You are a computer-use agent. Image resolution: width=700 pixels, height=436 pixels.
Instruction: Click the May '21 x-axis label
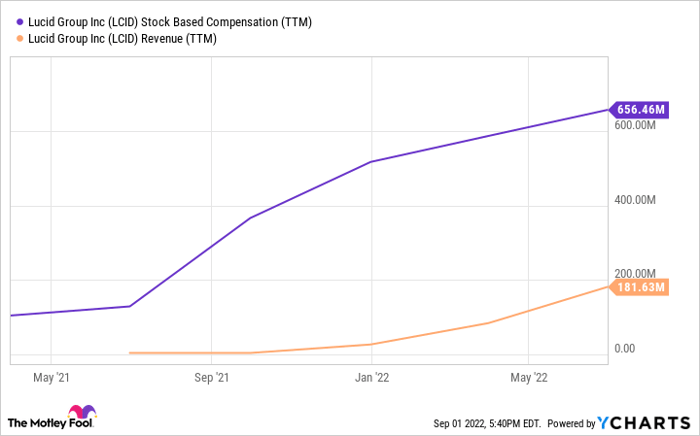click(x=50, y=377)
